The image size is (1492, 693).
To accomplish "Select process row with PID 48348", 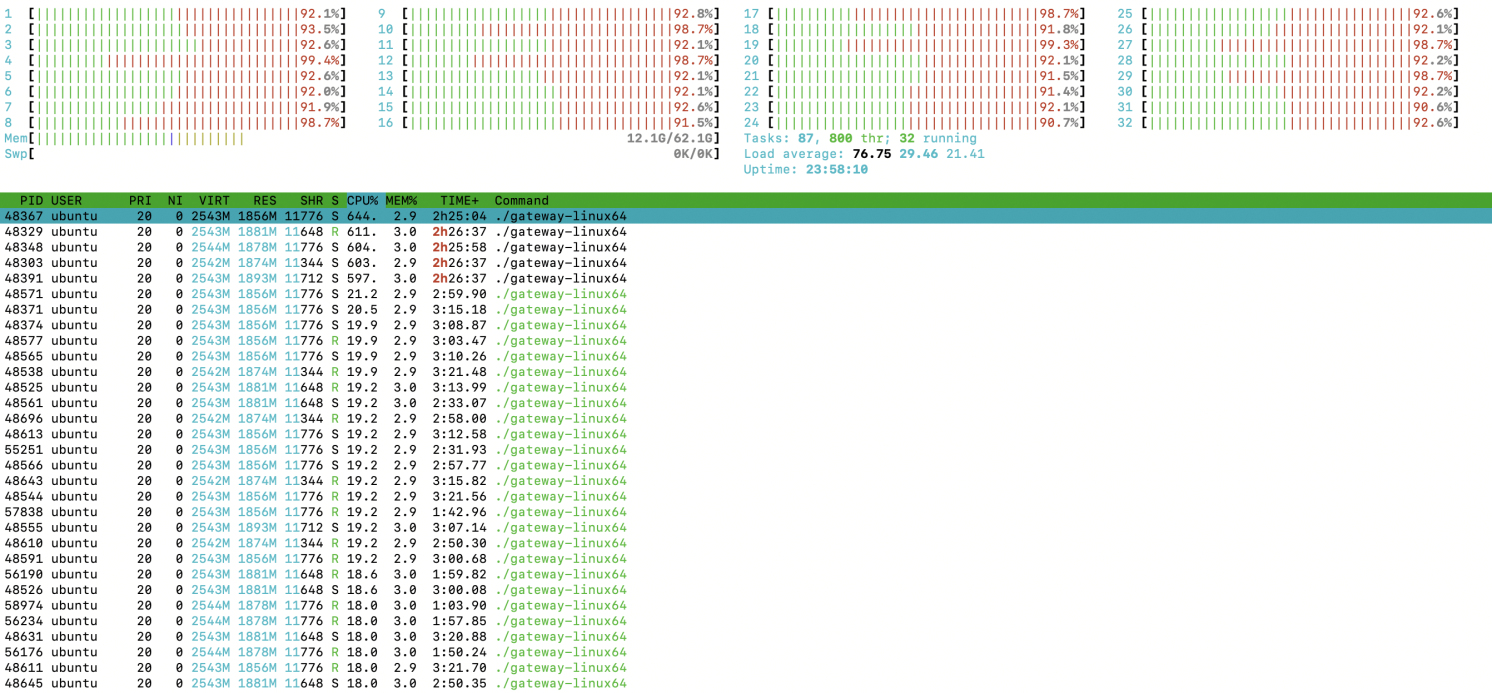I will point(746,247).
